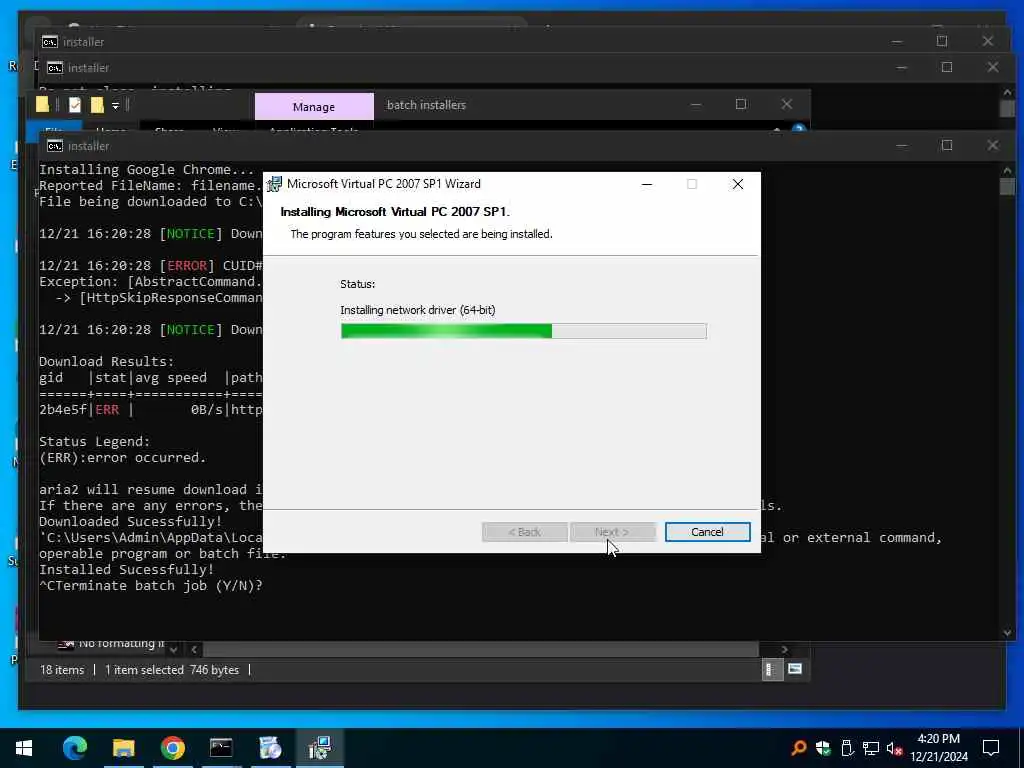Click the red ERR status in results table
Image resolution: width=1024 pixels, height=768 pixels.
(107, 410)
